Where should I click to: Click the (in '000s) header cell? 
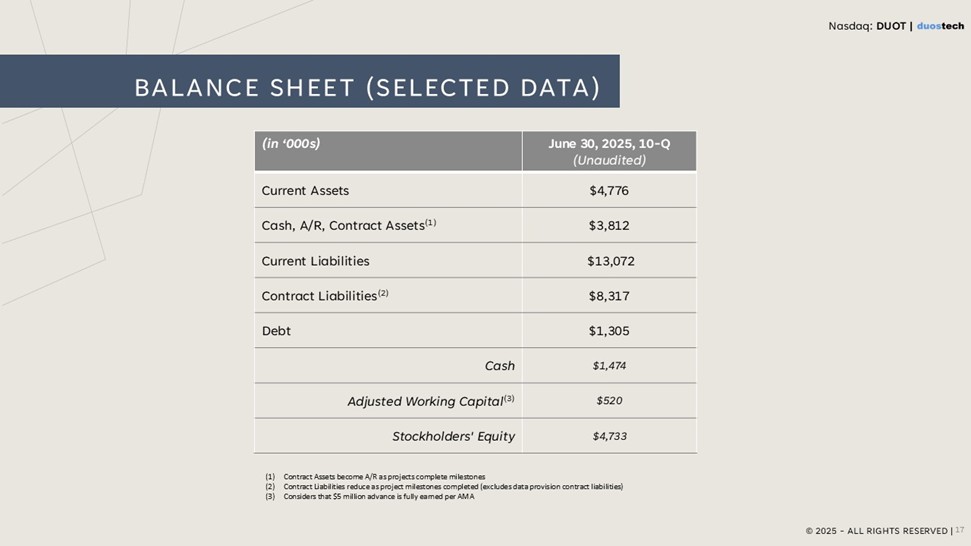pyautogui.click(x=291, y=144)
